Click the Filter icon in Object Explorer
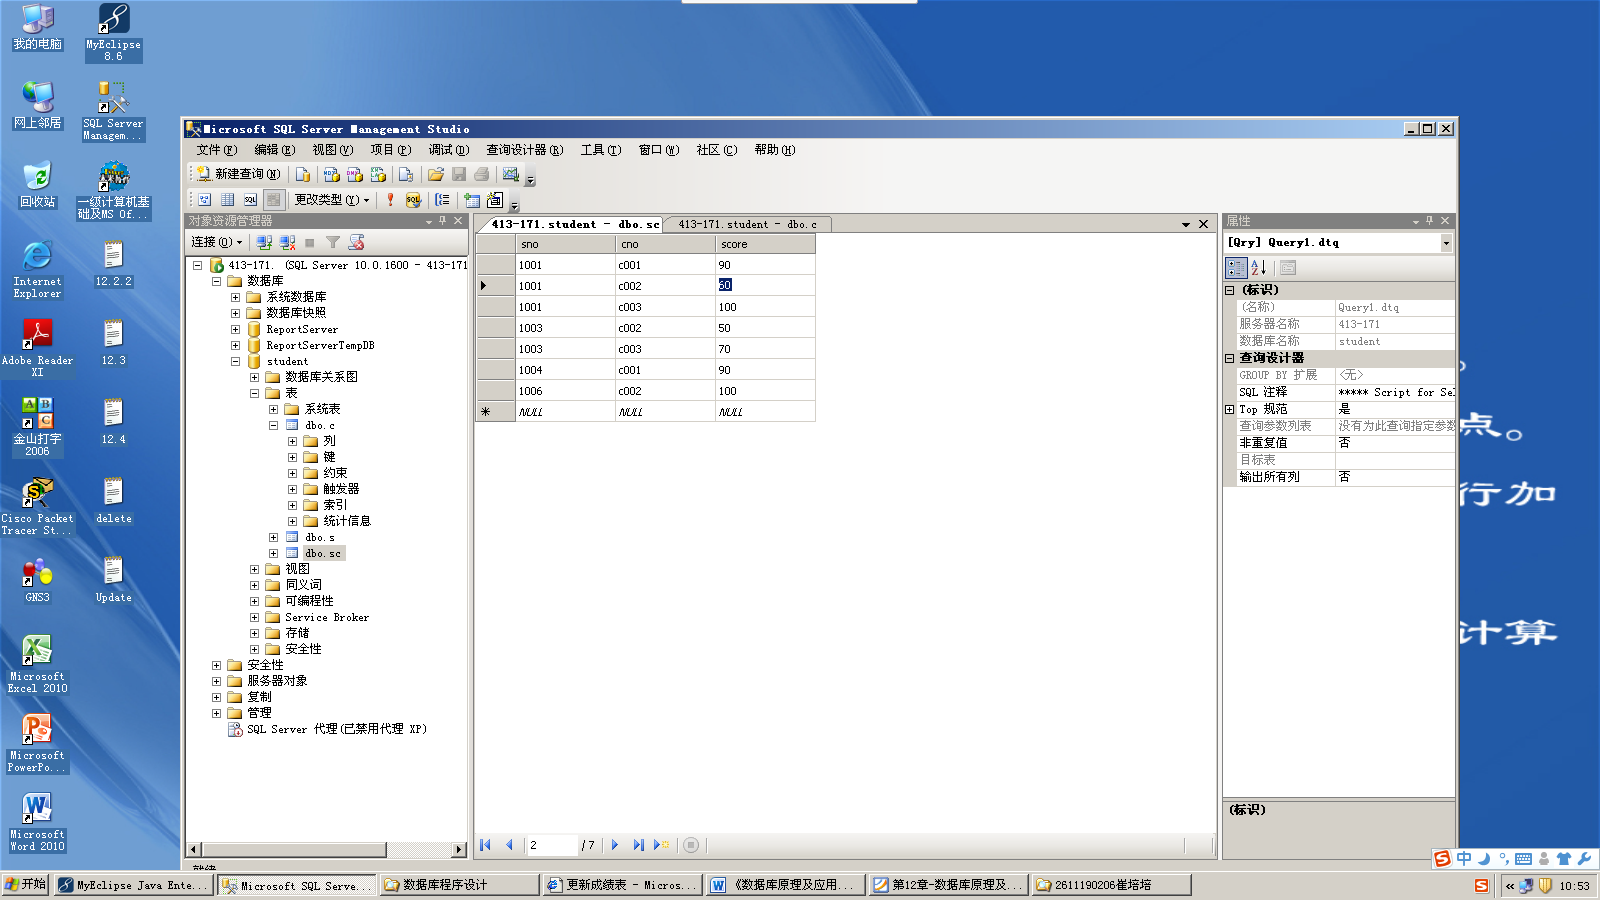The image size is (1600, 900). click(x=333, y=242)
